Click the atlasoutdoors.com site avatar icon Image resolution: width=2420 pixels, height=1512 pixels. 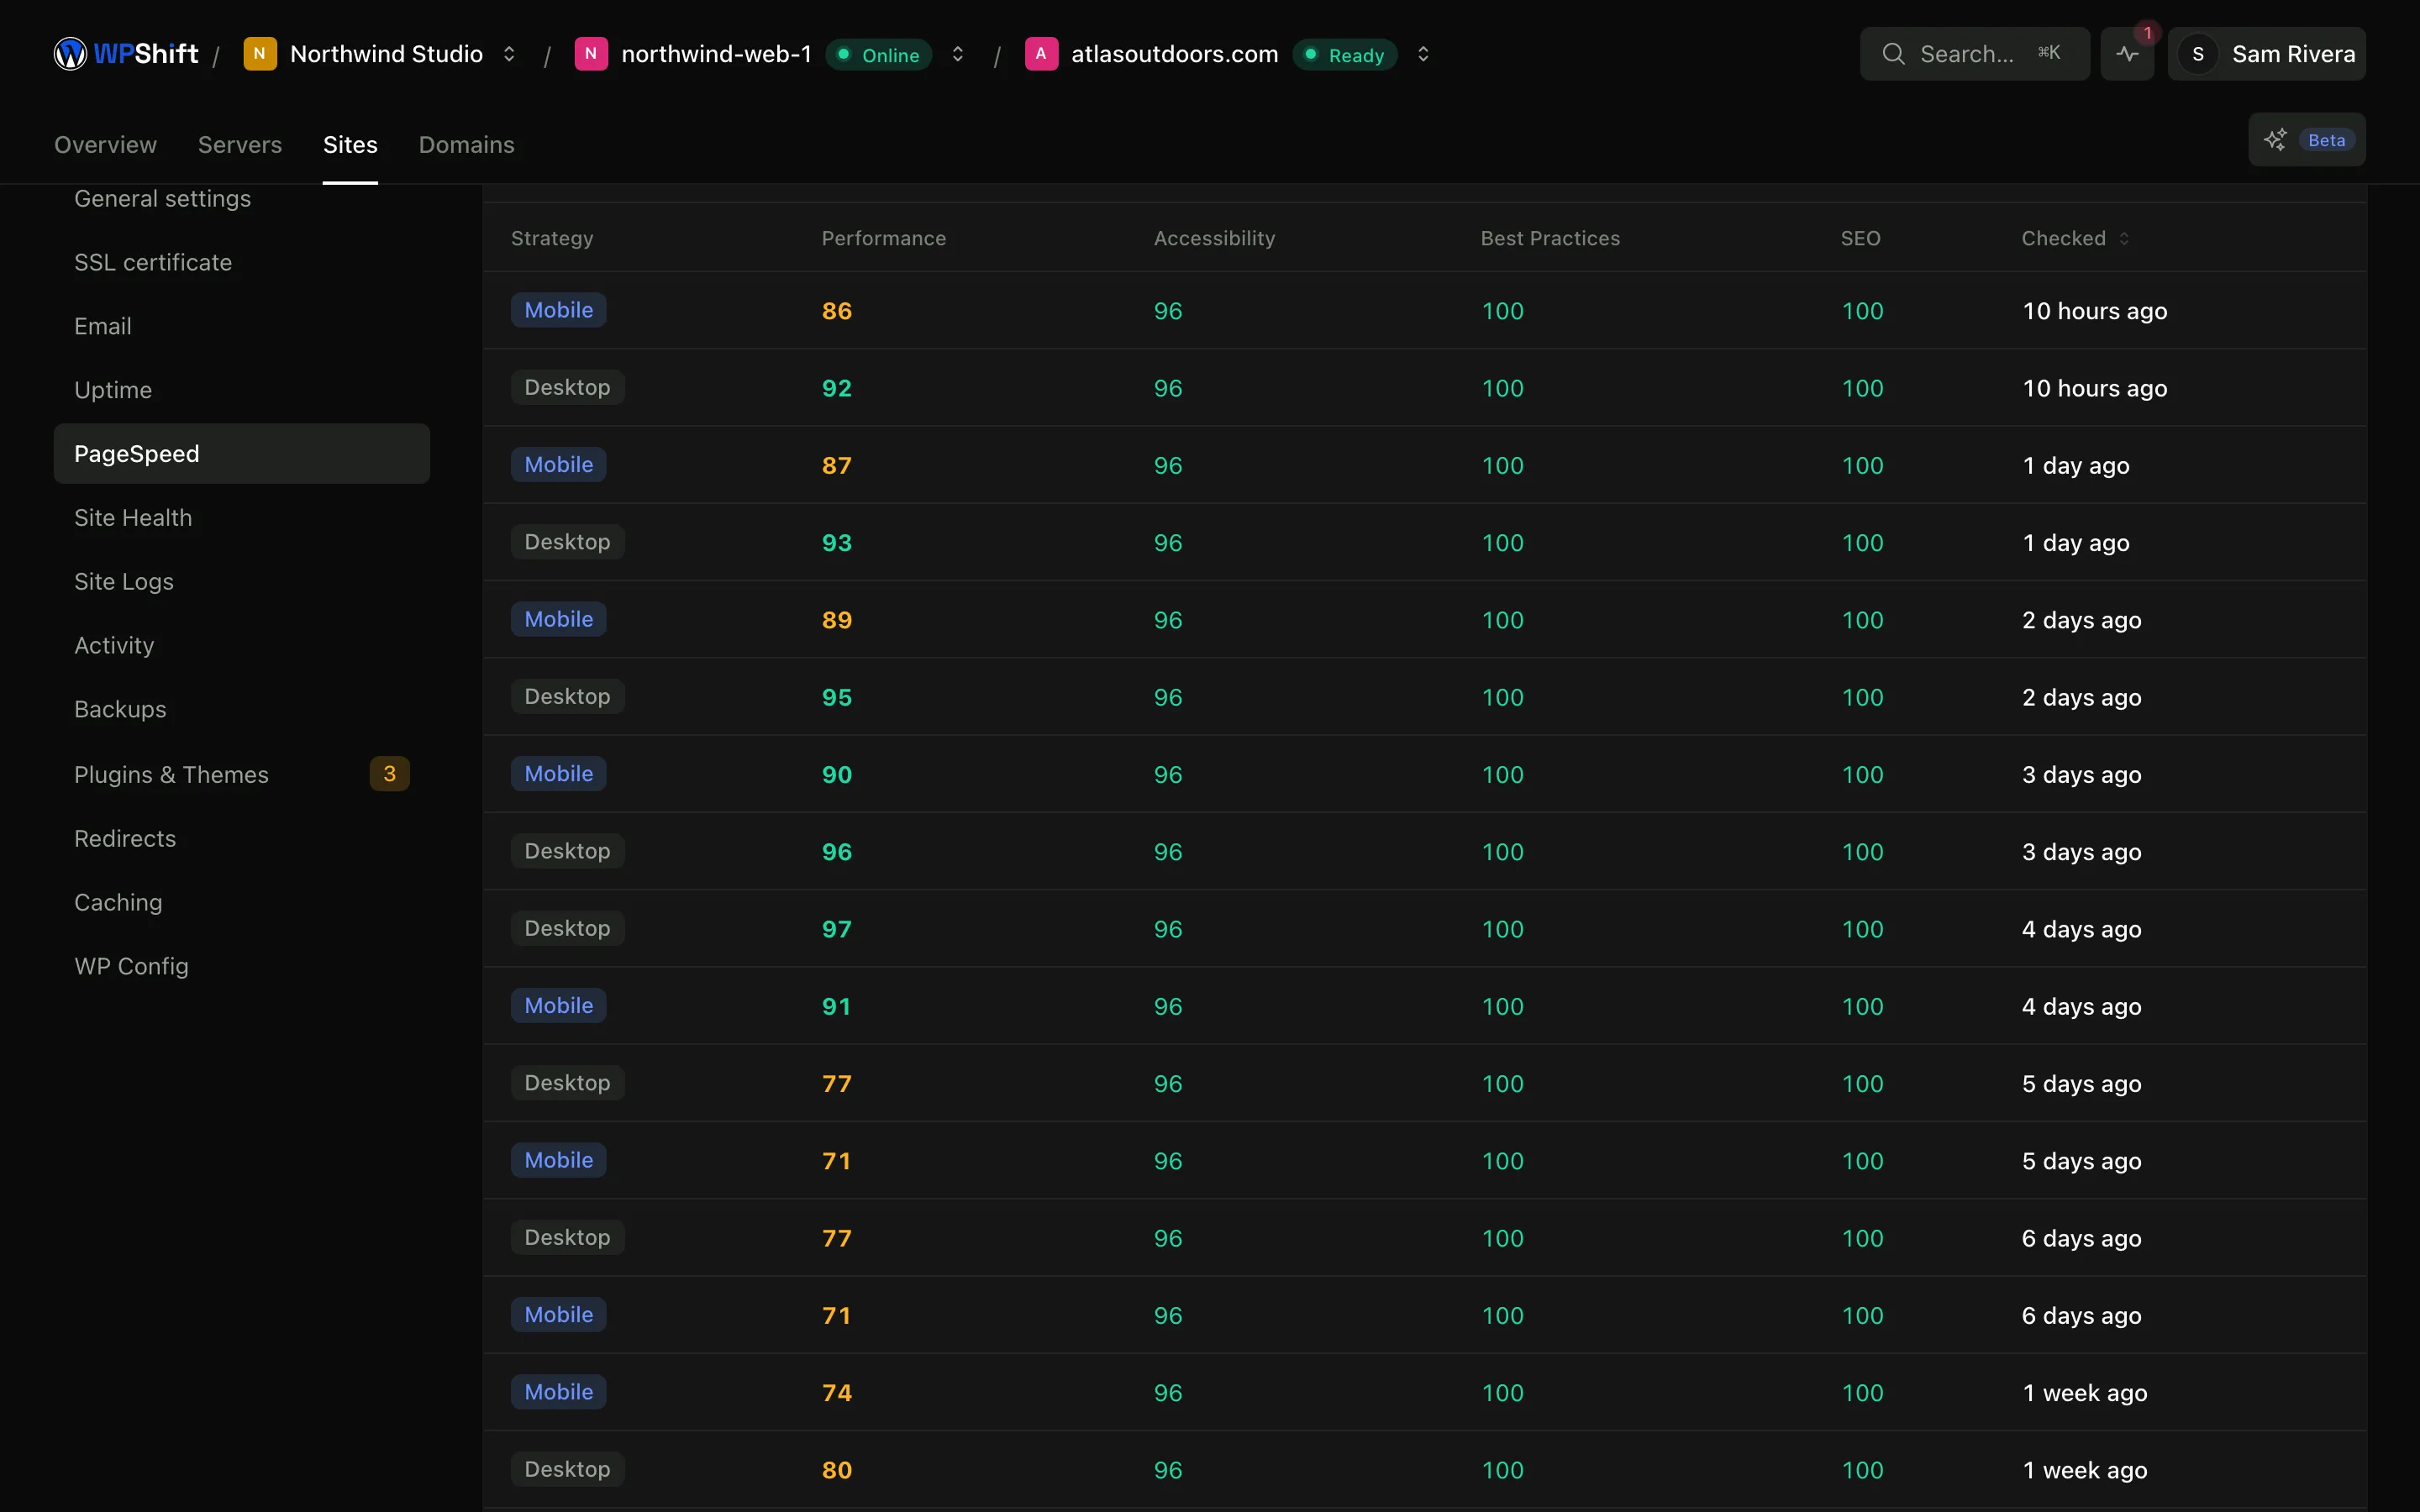(1041, 54)
